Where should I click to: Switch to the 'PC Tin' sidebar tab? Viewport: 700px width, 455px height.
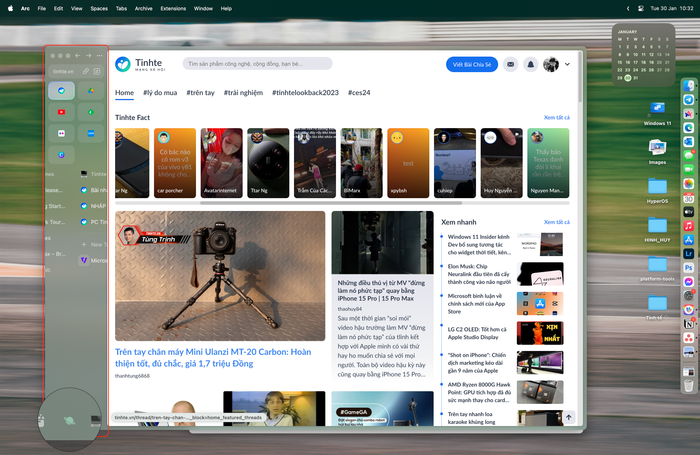coord(94,222)
